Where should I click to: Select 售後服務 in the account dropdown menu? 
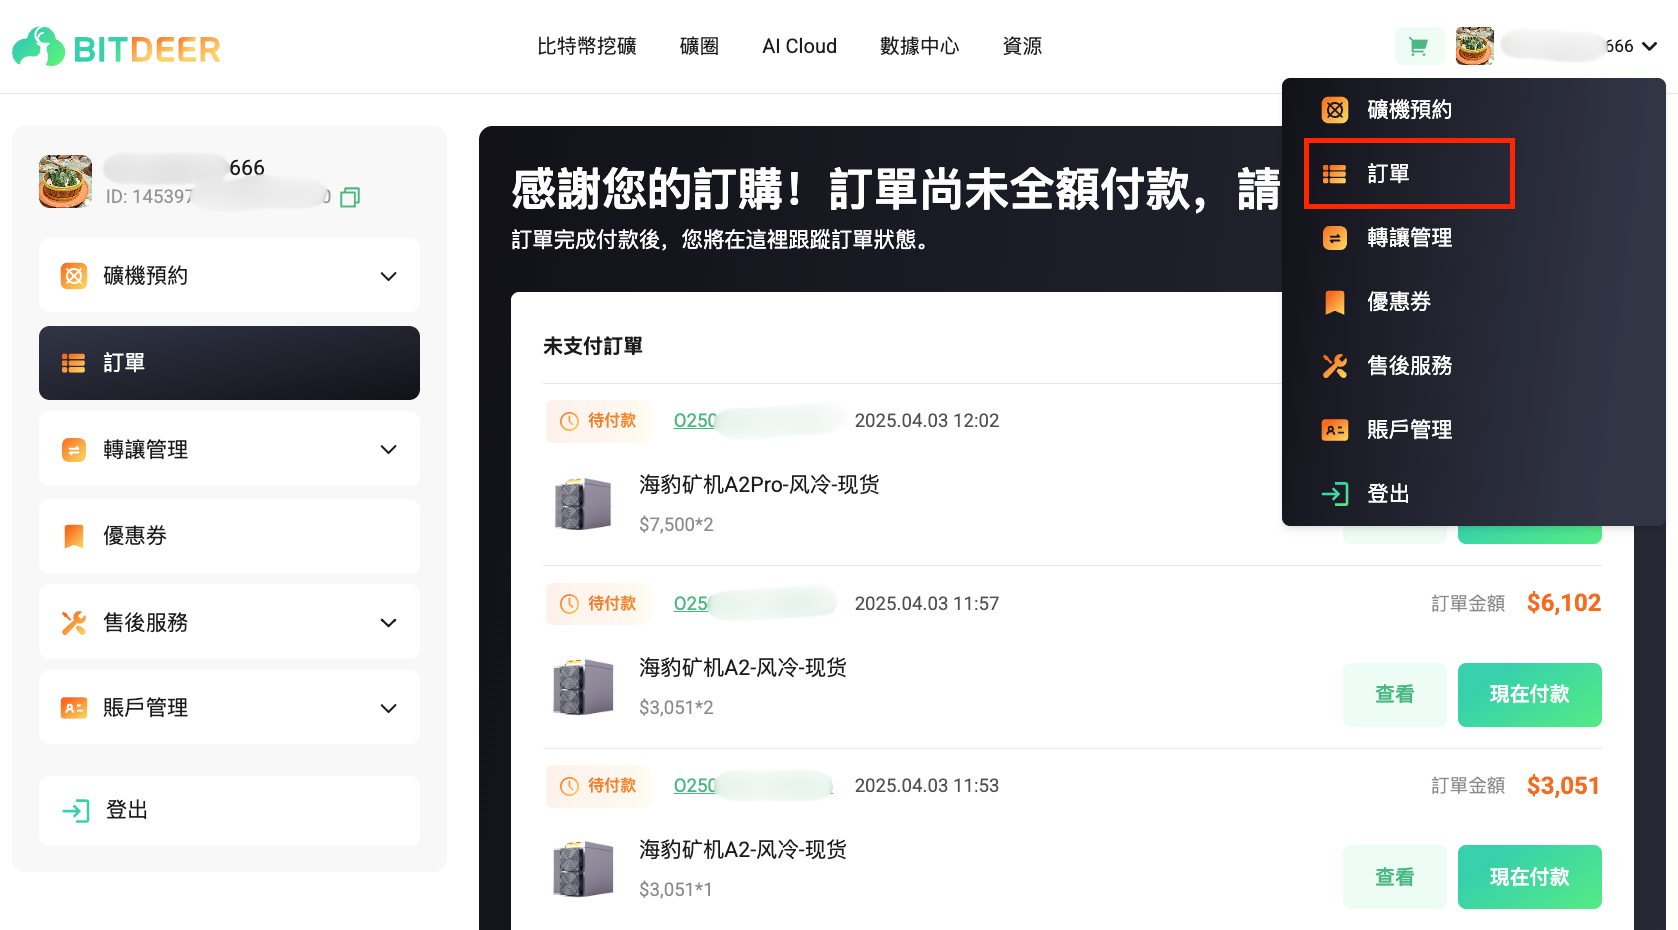coord(1474,366)
